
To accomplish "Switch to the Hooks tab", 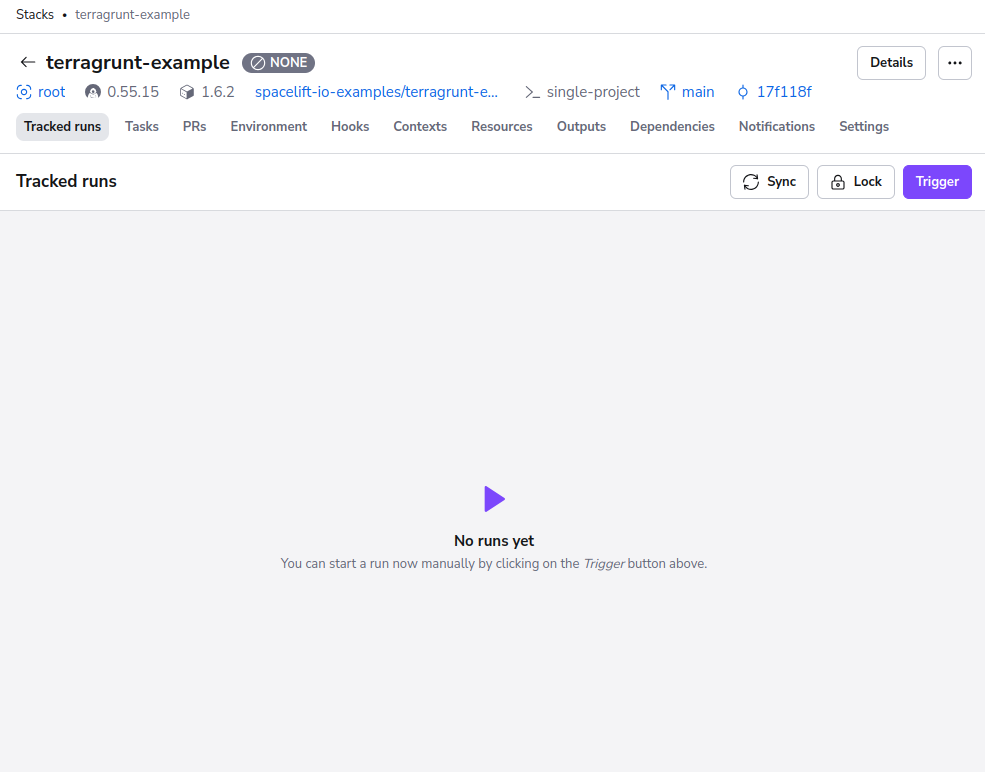I will pos(349,126).
